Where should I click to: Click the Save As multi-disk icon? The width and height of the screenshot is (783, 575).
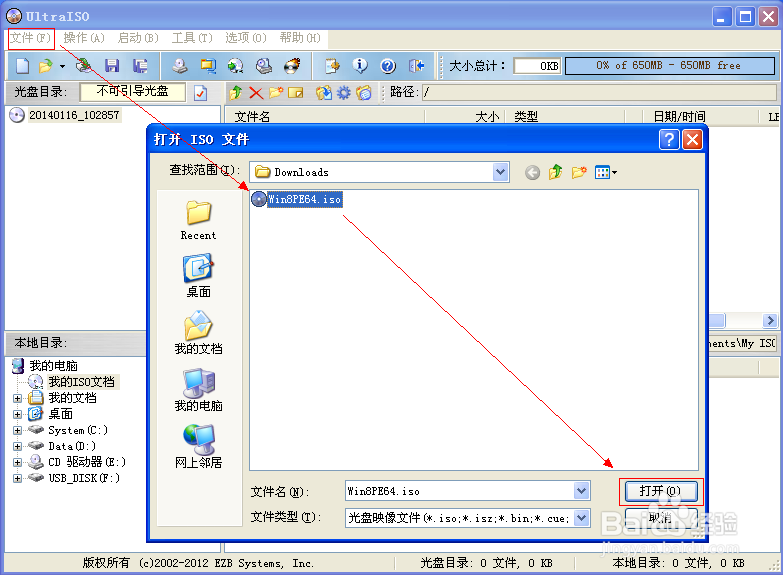tap(140, 65)
